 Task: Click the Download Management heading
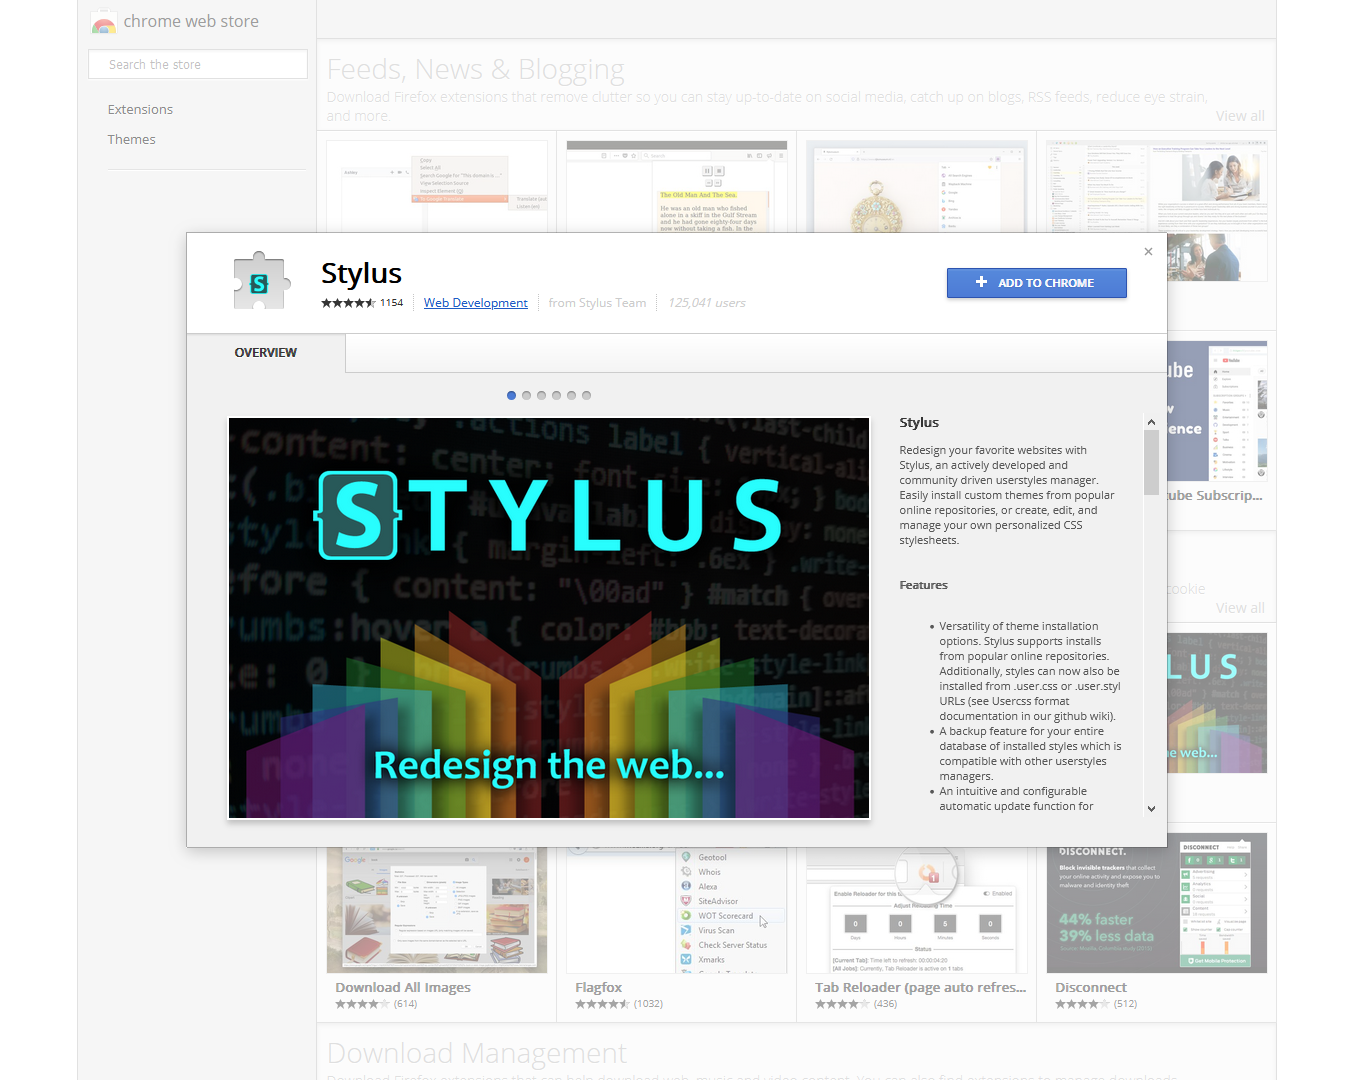pyautogui.click(x=477, y=1053)
